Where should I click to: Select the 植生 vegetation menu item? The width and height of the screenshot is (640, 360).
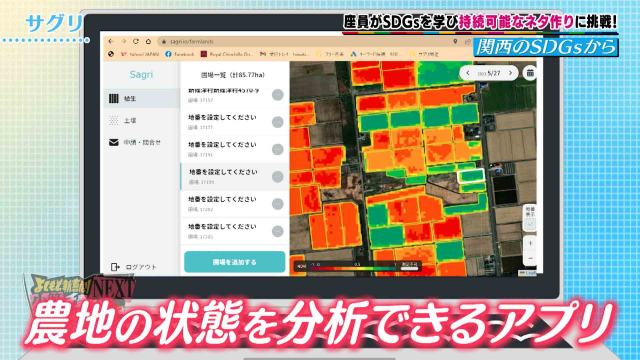point(142,98)
